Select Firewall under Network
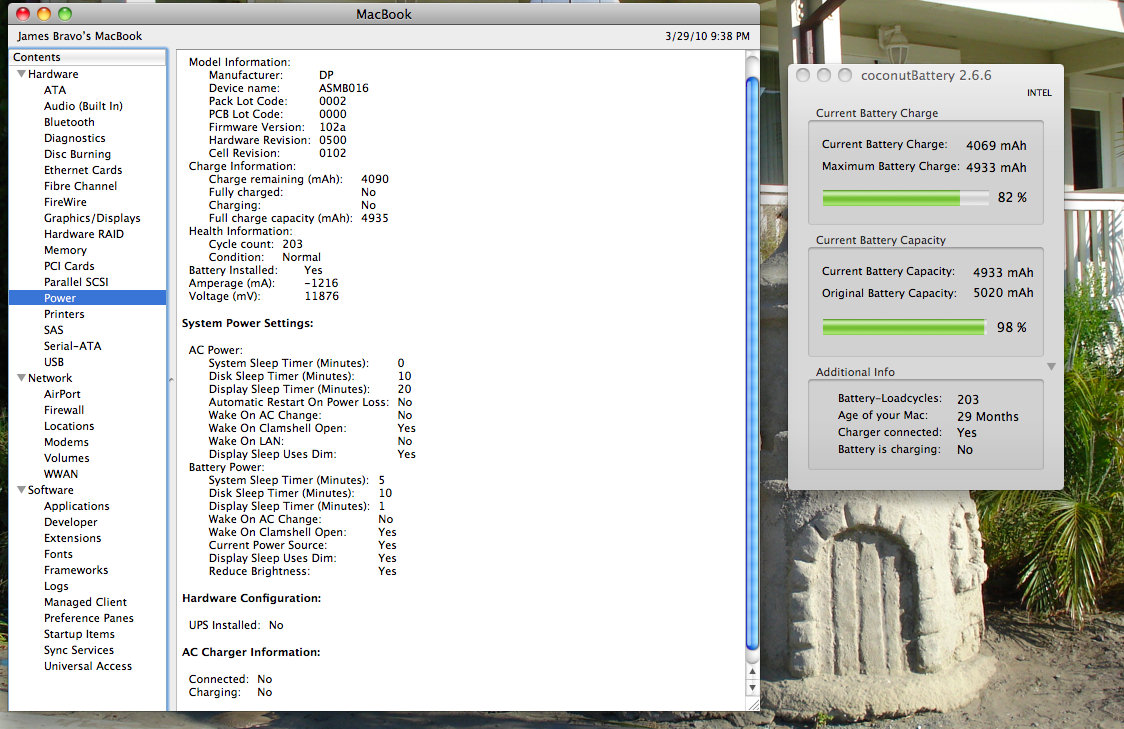 (x=64, y=410)
